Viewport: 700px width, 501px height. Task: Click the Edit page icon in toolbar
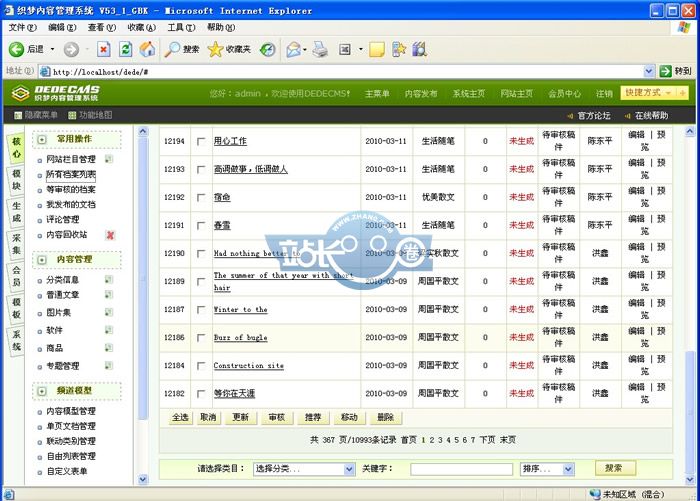(345, 49)
